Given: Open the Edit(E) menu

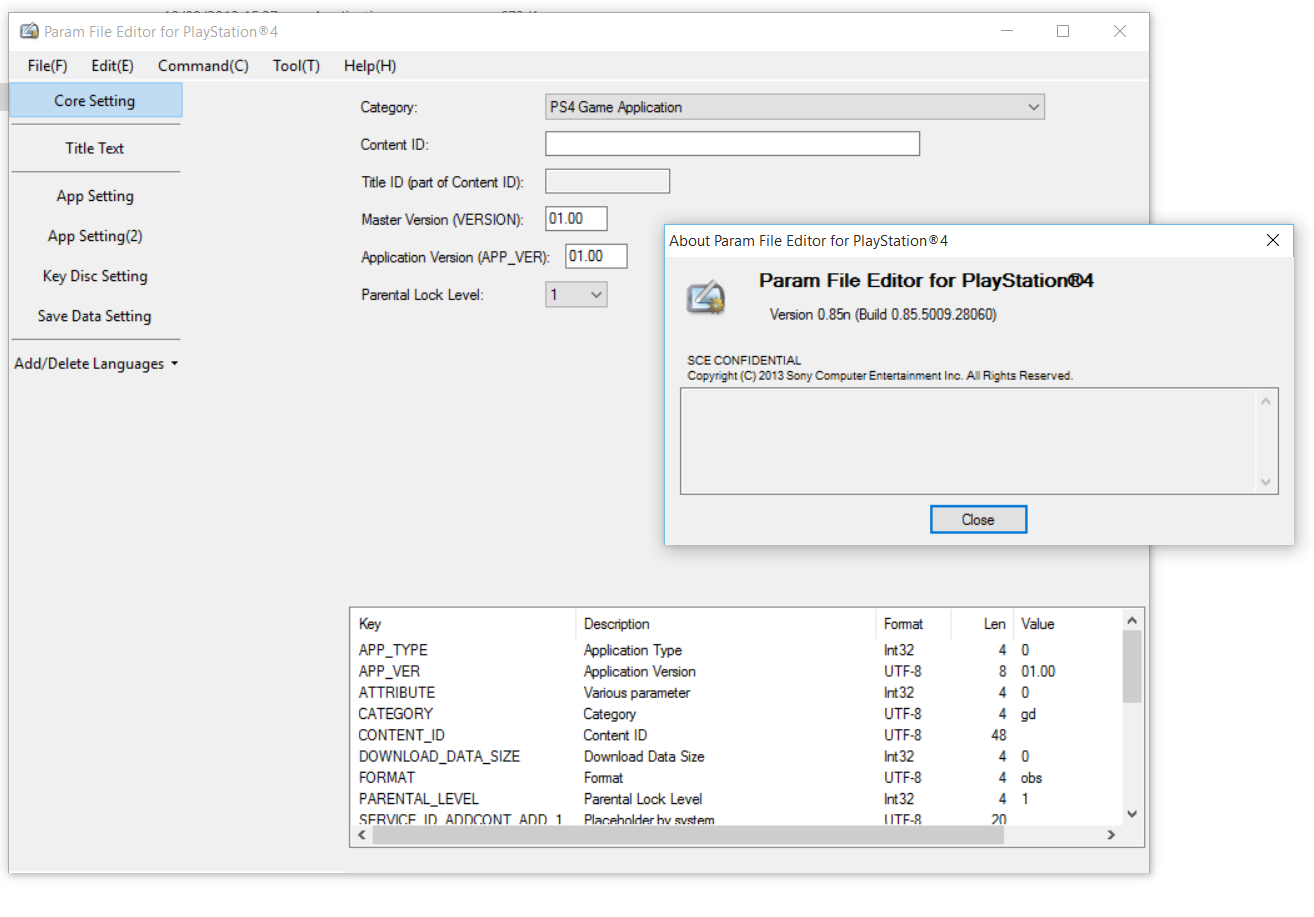Looking at the screenshot, I should pos(112,66).
